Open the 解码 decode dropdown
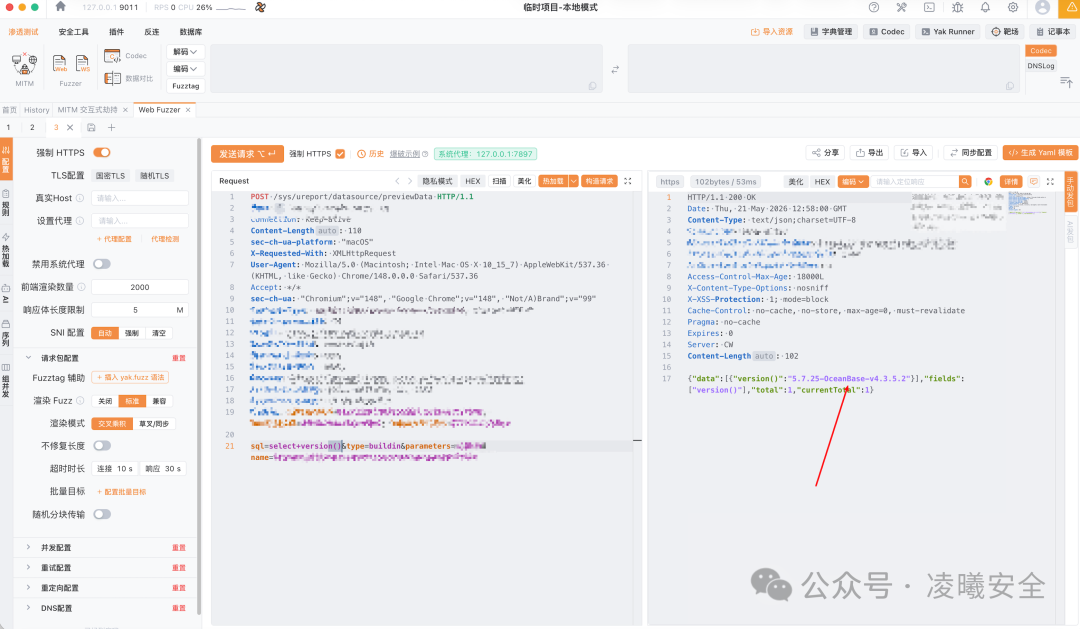The height and width of the screenshot is (629, 1080). (x=185, y=52)
